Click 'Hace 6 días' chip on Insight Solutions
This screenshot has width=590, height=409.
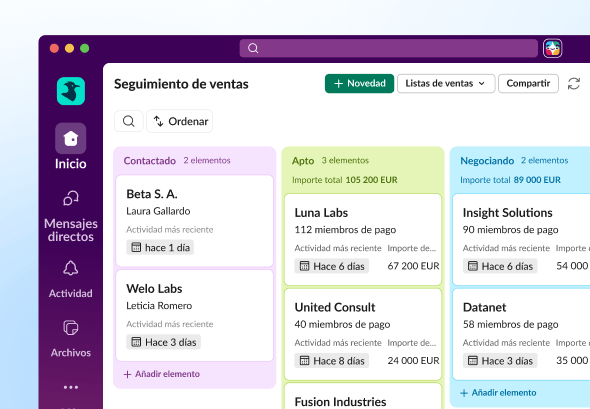[x=500, y=266]
